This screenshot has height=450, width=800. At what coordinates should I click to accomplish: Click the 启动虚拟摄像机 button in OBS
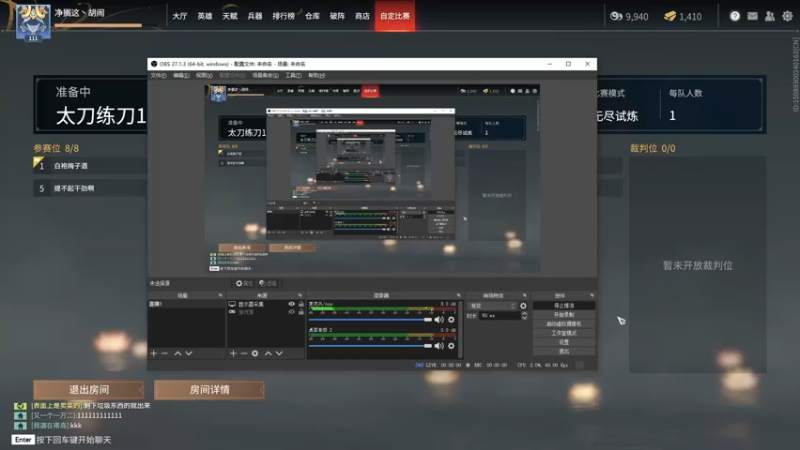click(564, 324)
